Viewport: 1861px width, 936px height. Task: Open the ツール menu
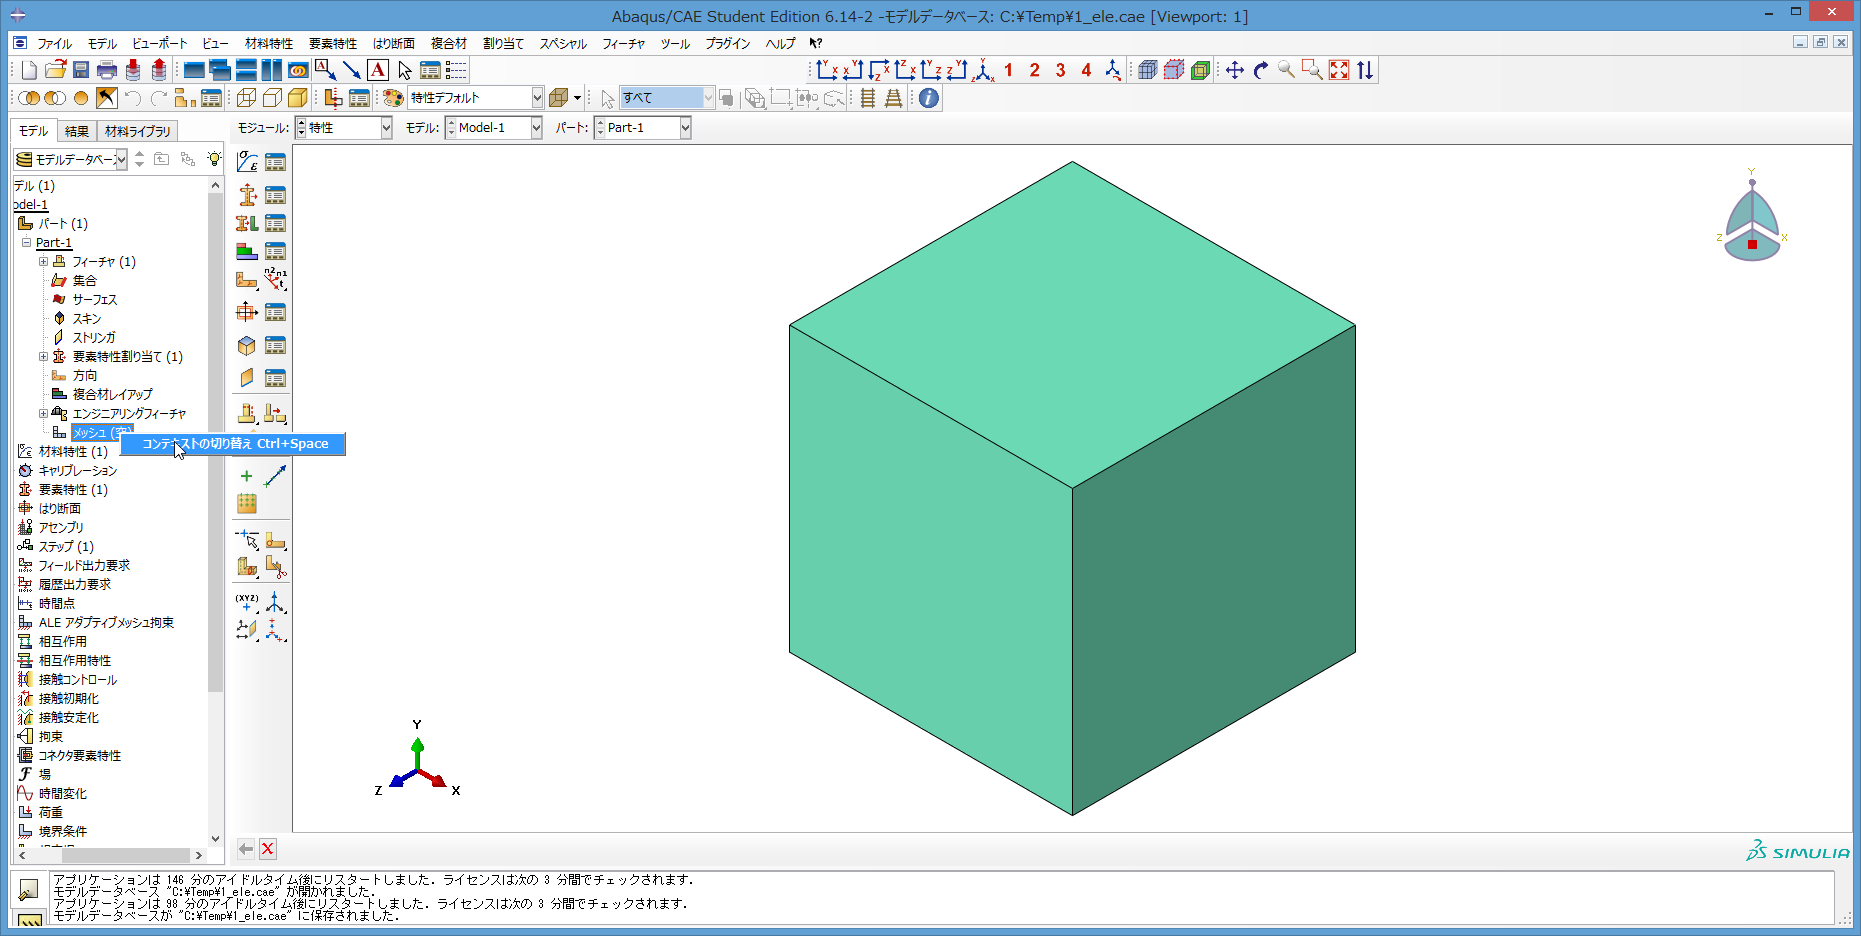tap(675, 43)
